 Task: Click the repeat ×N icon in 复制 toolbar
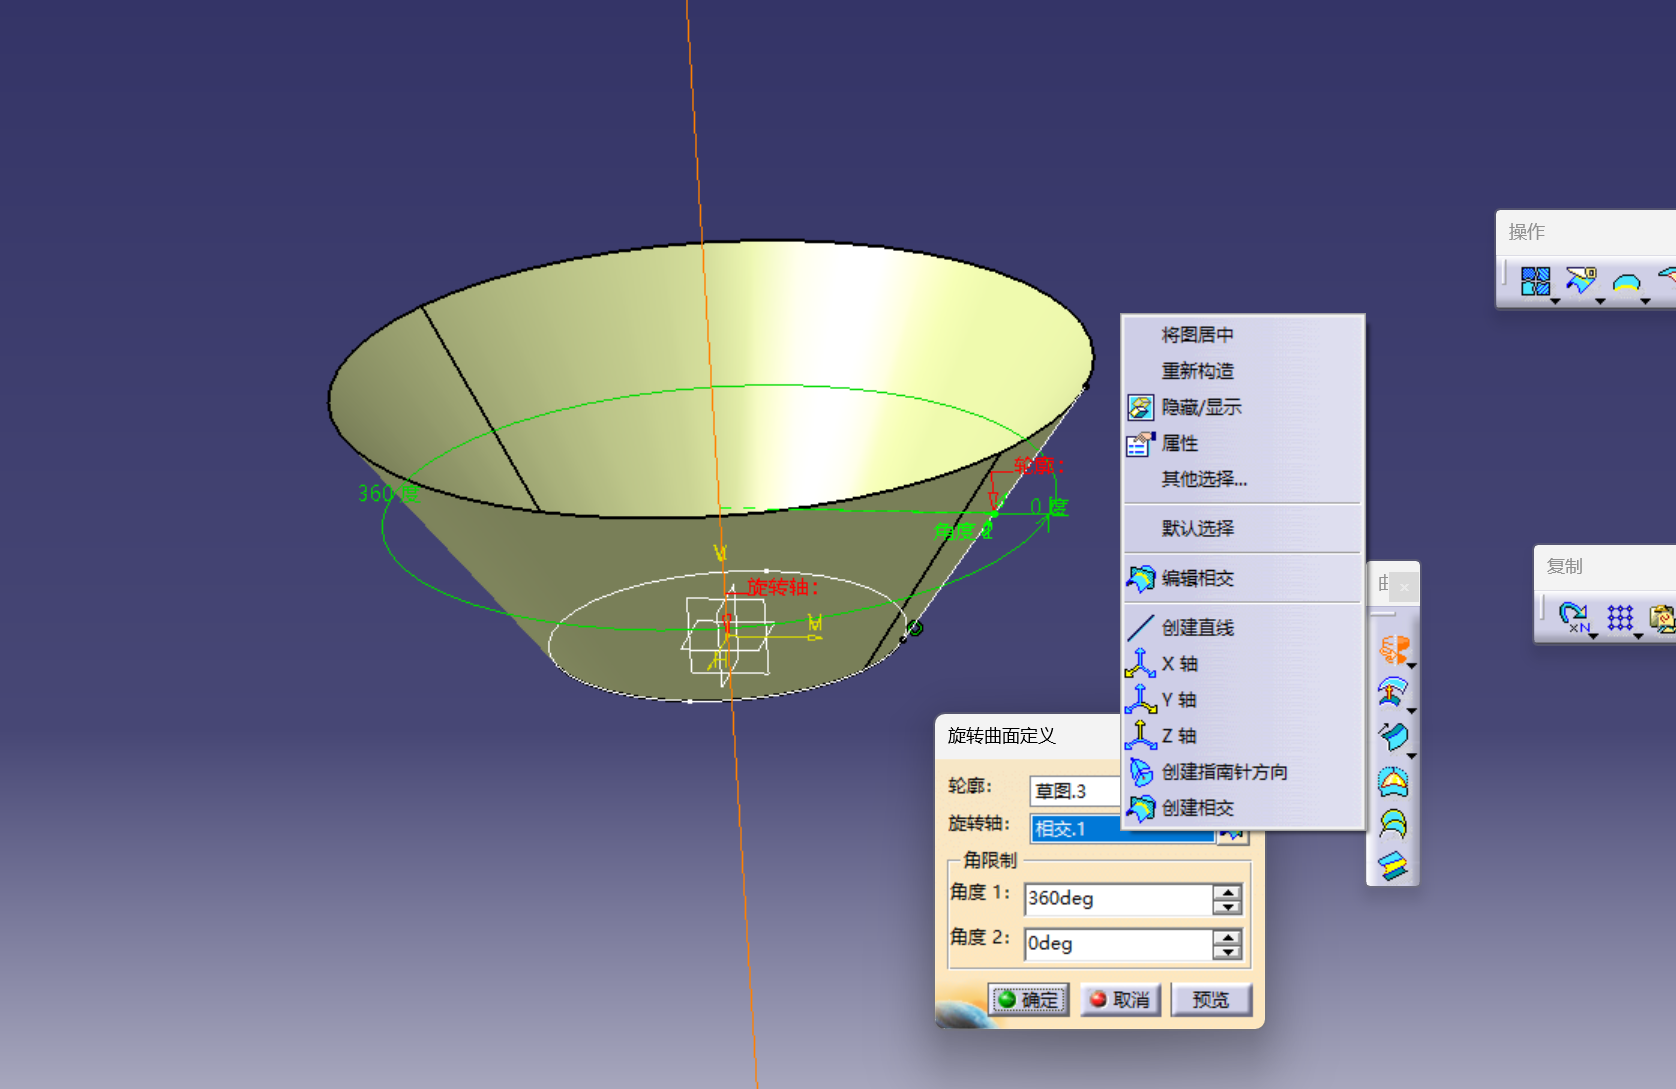point(1574,617)
